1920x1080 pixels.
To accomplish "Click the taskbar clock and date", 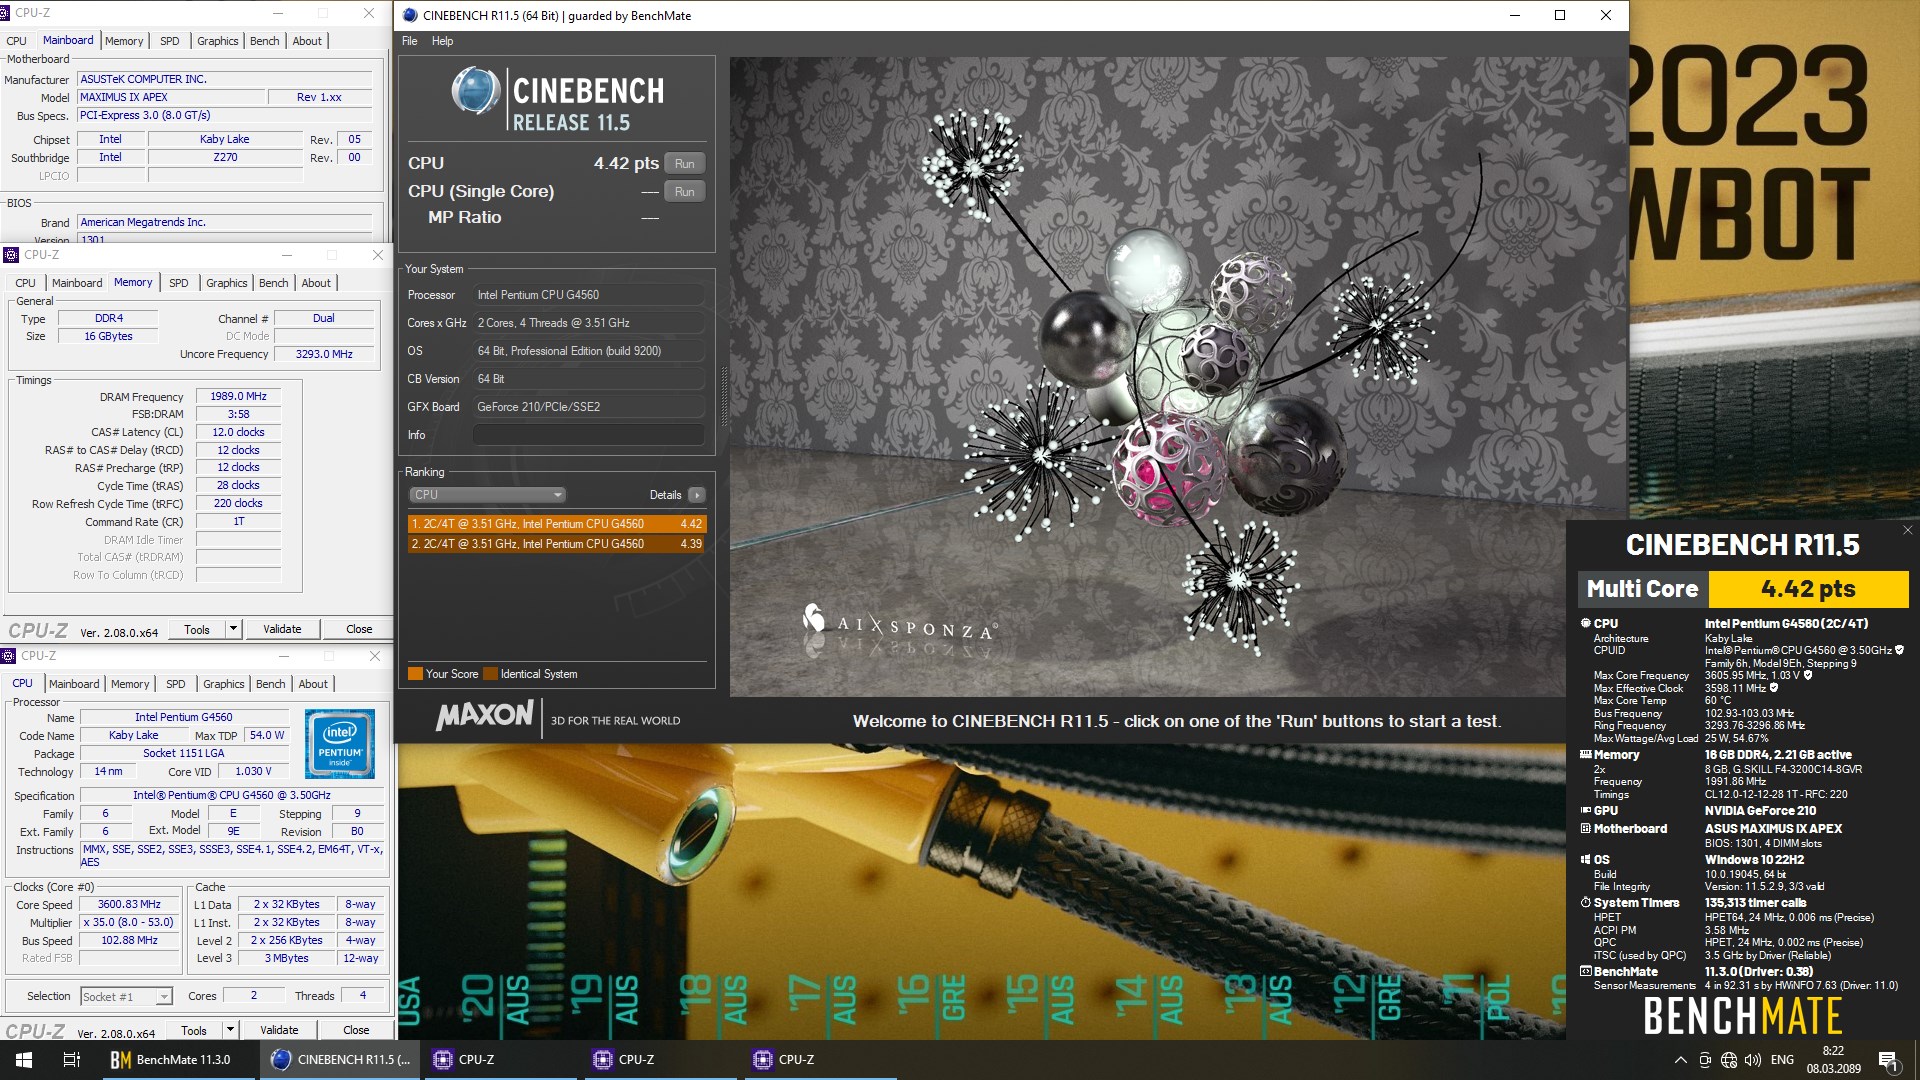I will (x=1833, y=1060).
